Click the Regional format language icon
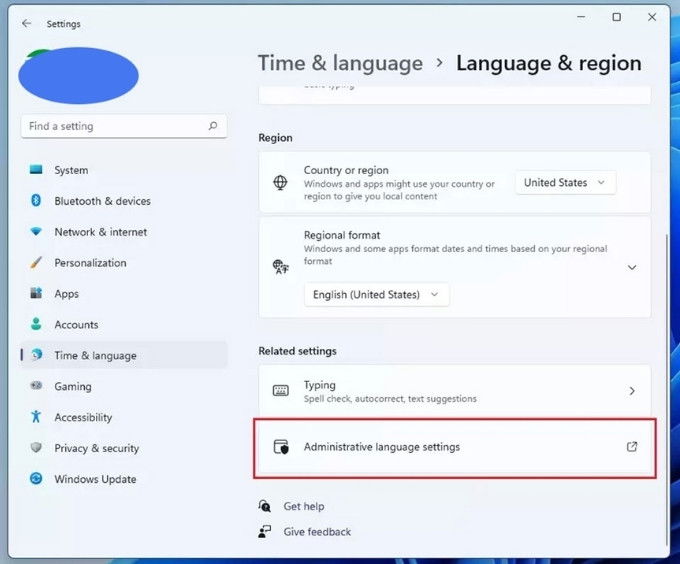Image resolution: width=680 pixels, height=564 pixels. (281, 267)
